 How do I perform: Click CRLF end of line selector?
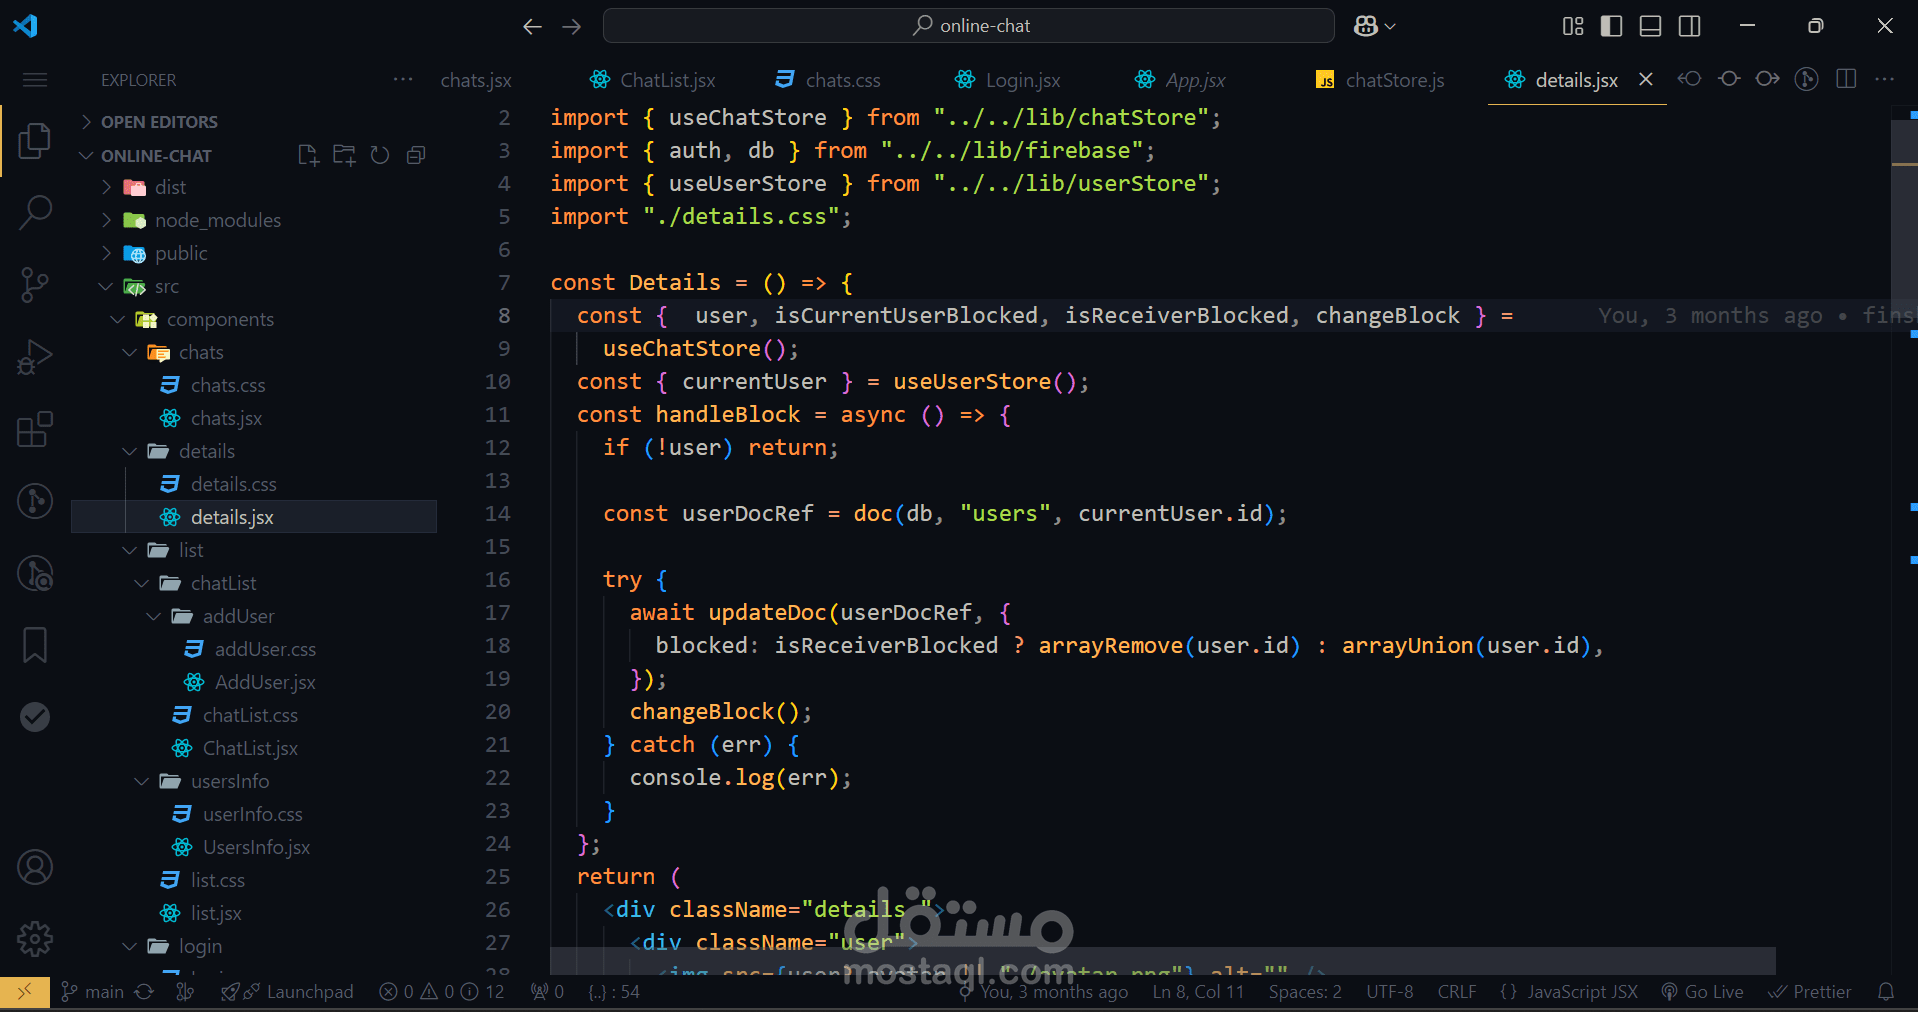pyautogui.click(x=1456, y=992)
